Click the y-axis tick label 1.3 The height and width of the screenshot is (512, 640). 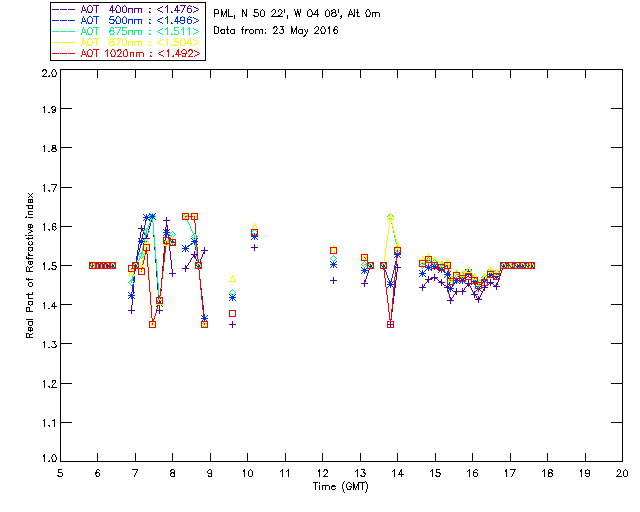[x=49, y=345]
